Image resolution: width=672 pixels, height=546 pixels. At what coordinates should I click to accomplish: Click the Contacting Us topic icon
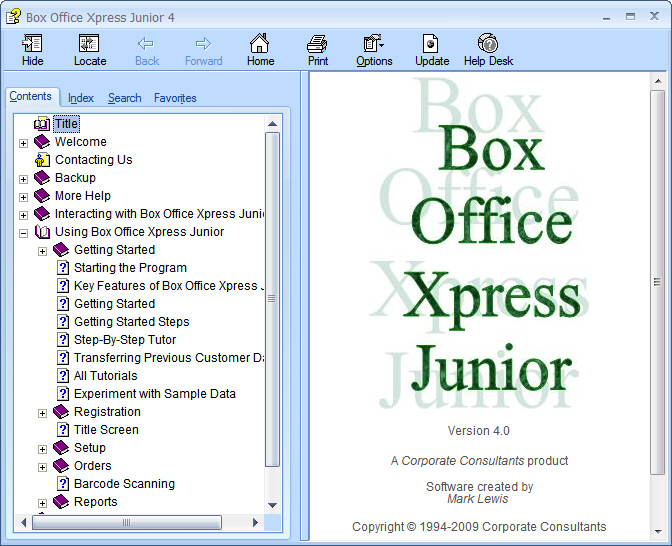(42, 160)
